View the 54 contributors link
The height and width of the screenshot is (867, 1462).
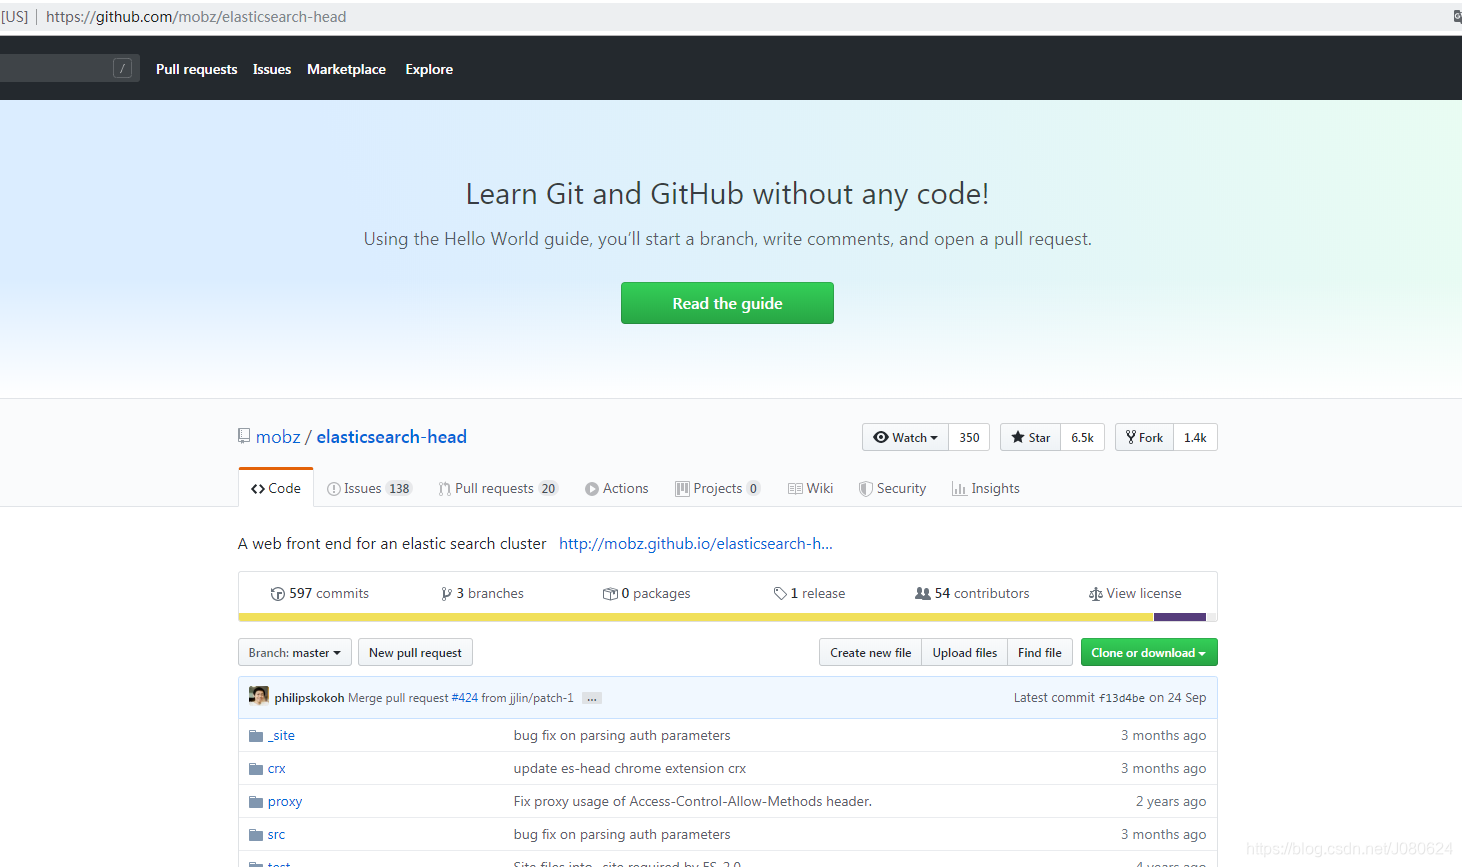coord(972,594)
